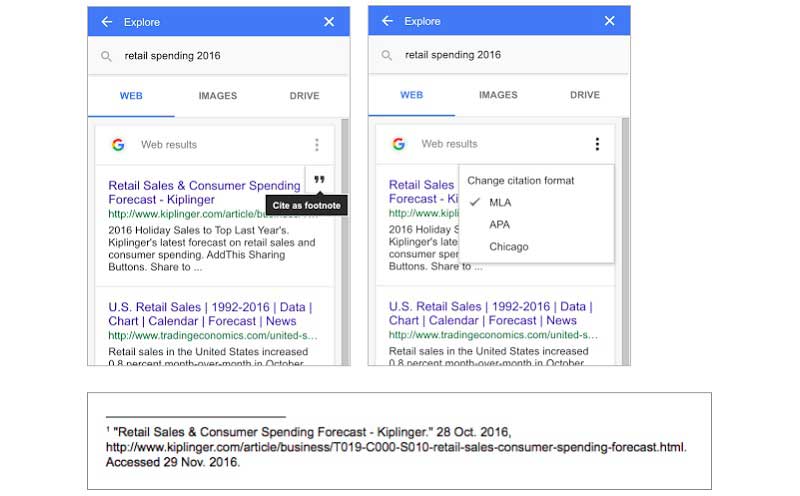Viewport: 800px width, 496px height.
Task: Click 'Accessed 29 Nov. 2016.' footnote text
Action: pos(172,462)
